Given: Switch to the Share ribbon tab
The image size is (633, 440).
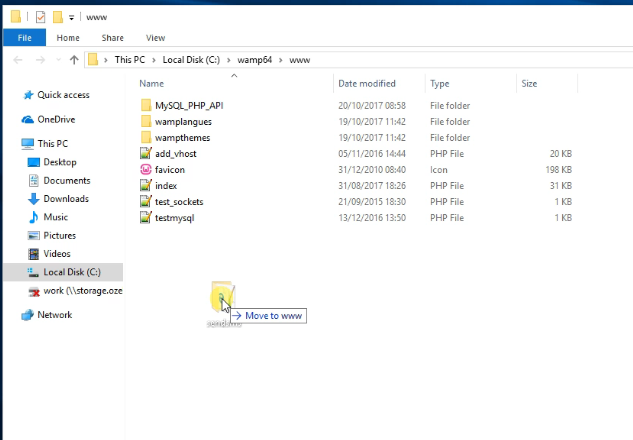Looking at the screenshot, I should tap(113, 38).
